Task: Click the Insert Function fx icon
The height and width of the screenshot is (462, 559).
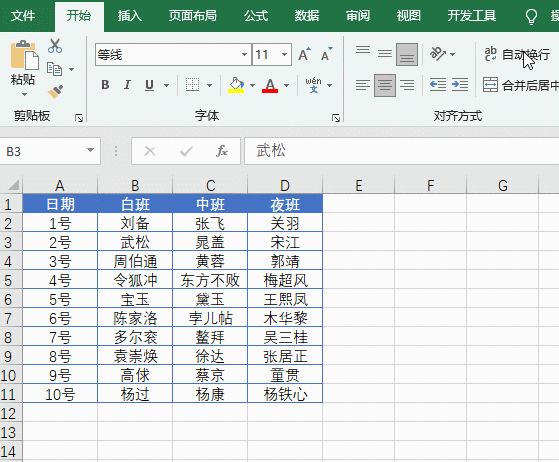Action: [221, 151]
